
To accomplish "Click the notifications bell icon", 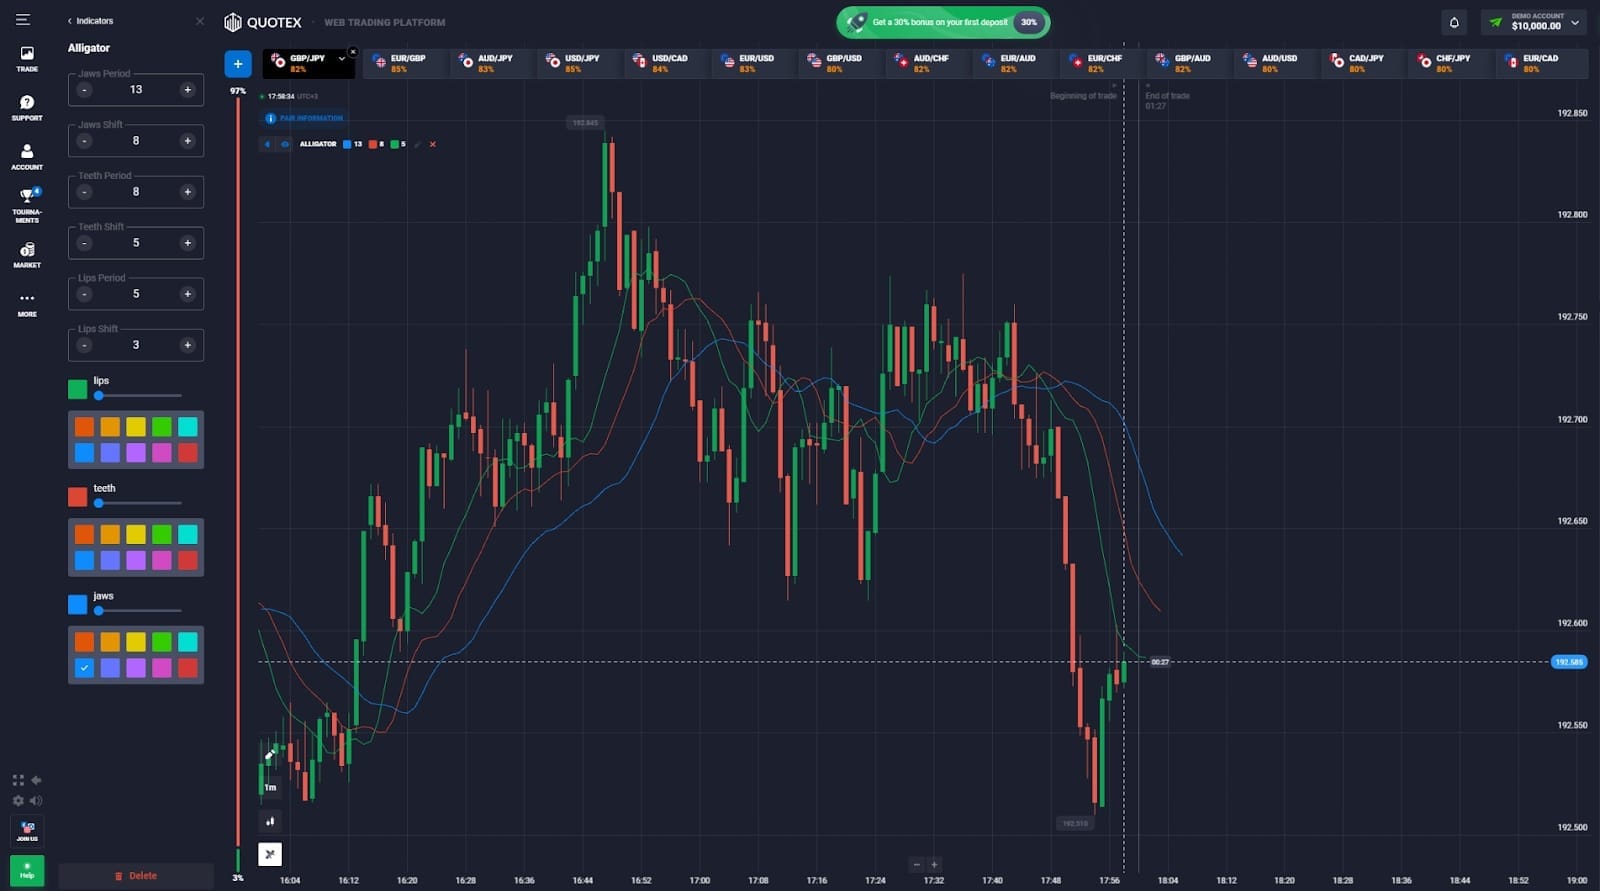I will (1454, 22).
